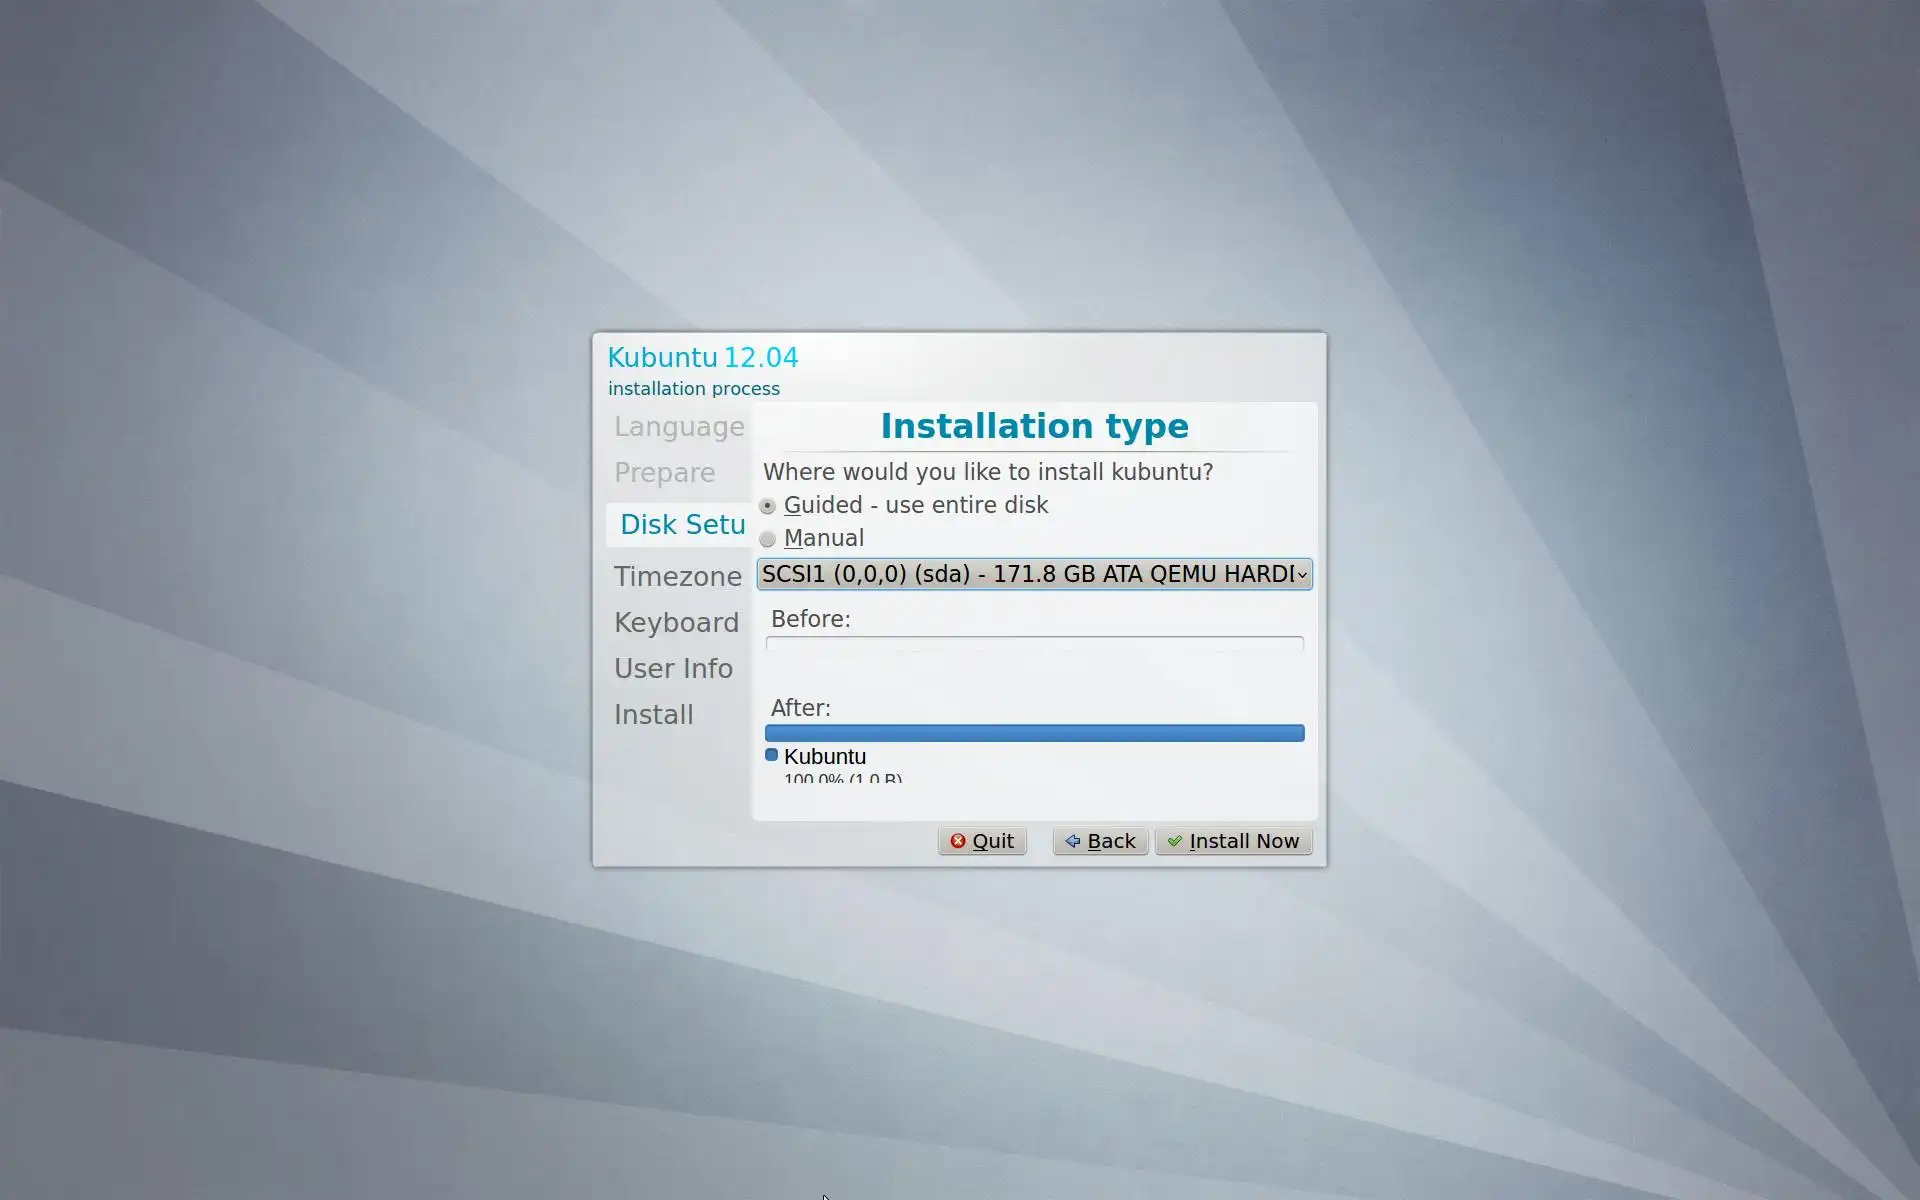The image size is (1920, 1200).
Task: Click the blue Kubuntu legend square
Action: pos(771,755)
